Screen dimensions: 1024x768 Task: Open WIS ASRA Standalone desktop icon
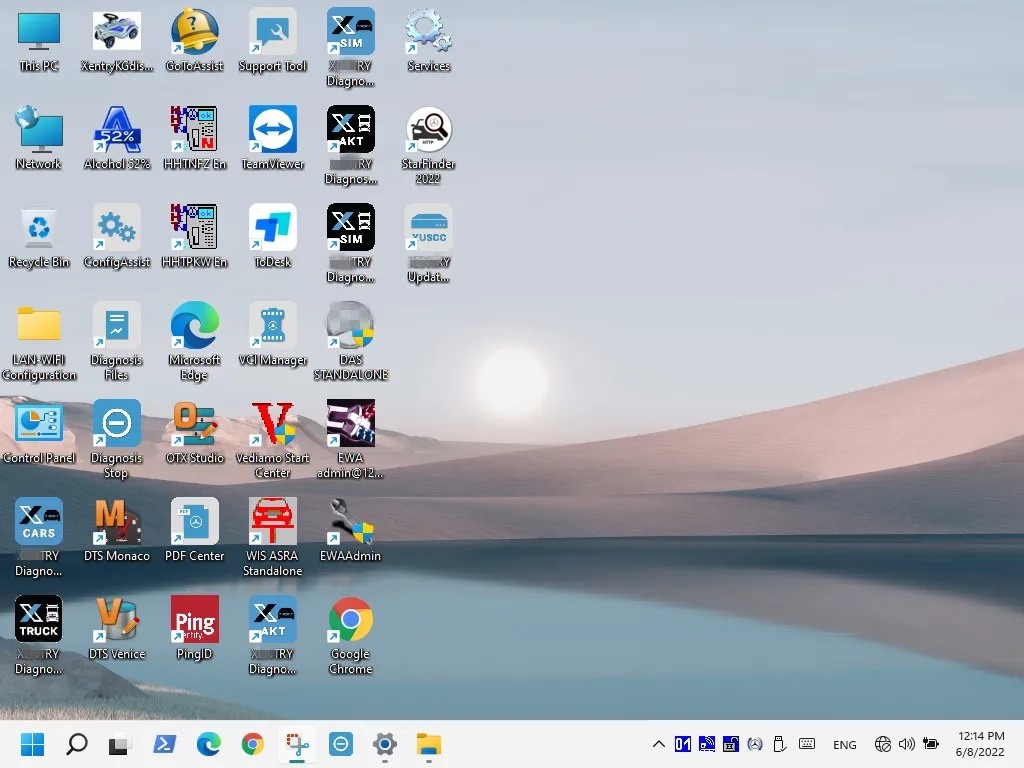click(272, 523)
